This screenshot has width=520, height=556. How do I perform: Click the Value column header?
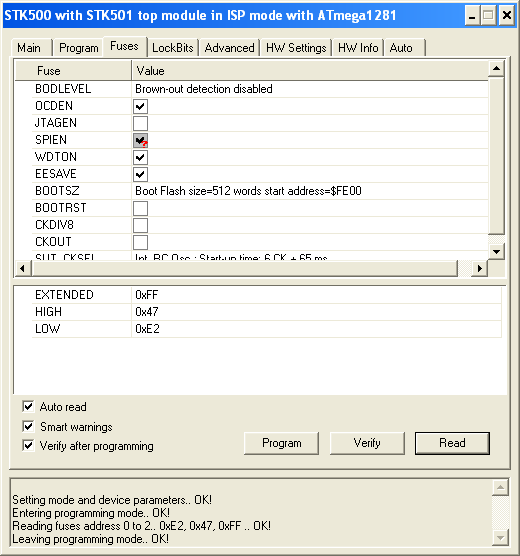coord(310,71)
